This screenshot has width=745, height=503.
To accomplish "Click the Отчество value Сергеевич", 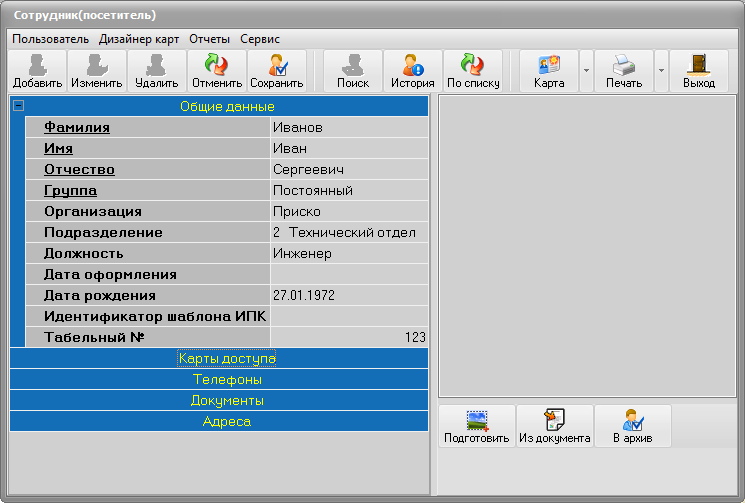I will (x=349, y=169).
